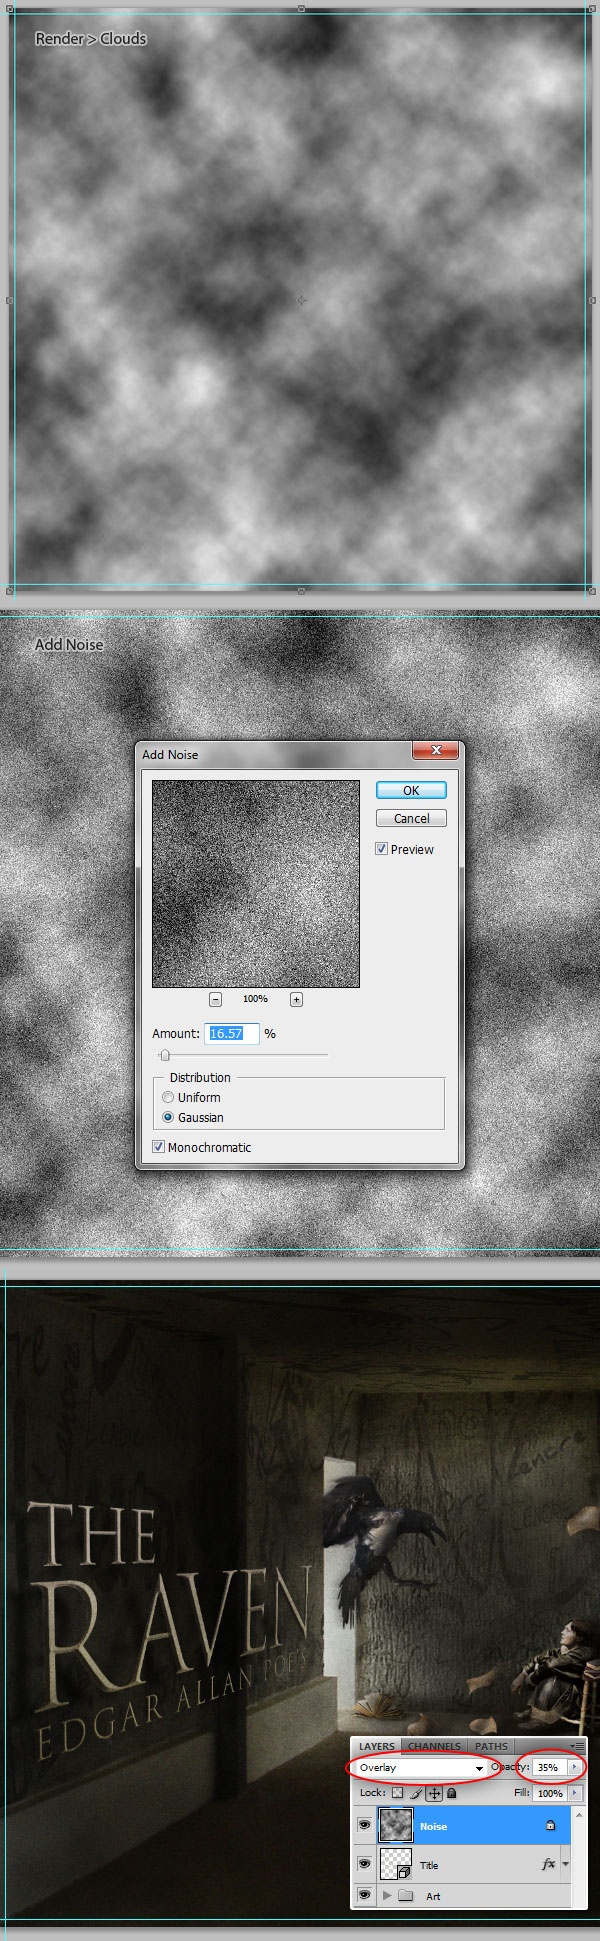This screenshot has width=600, height=1941.
Task: Select Uniform distribution
Action: pyautogui.click(x=168, y=1097)
